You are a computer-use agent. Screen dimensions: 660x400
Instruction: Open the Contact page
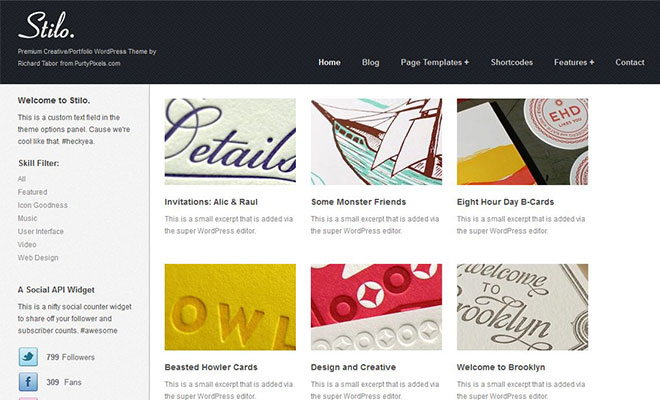(x=630, y=62)
